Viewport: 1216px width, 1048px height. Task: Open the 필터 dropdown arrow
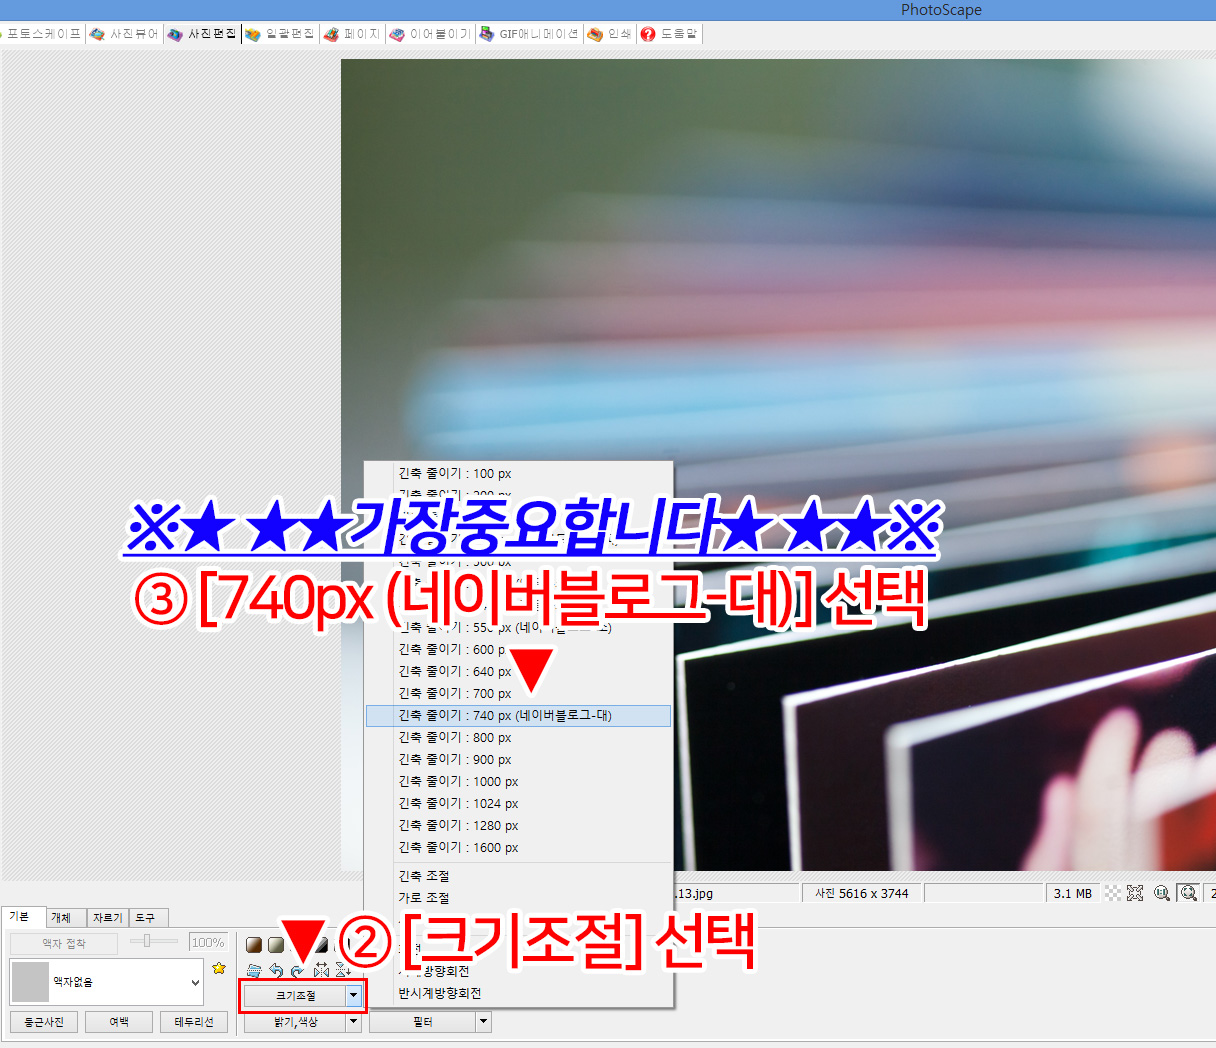coord(483,1022)
